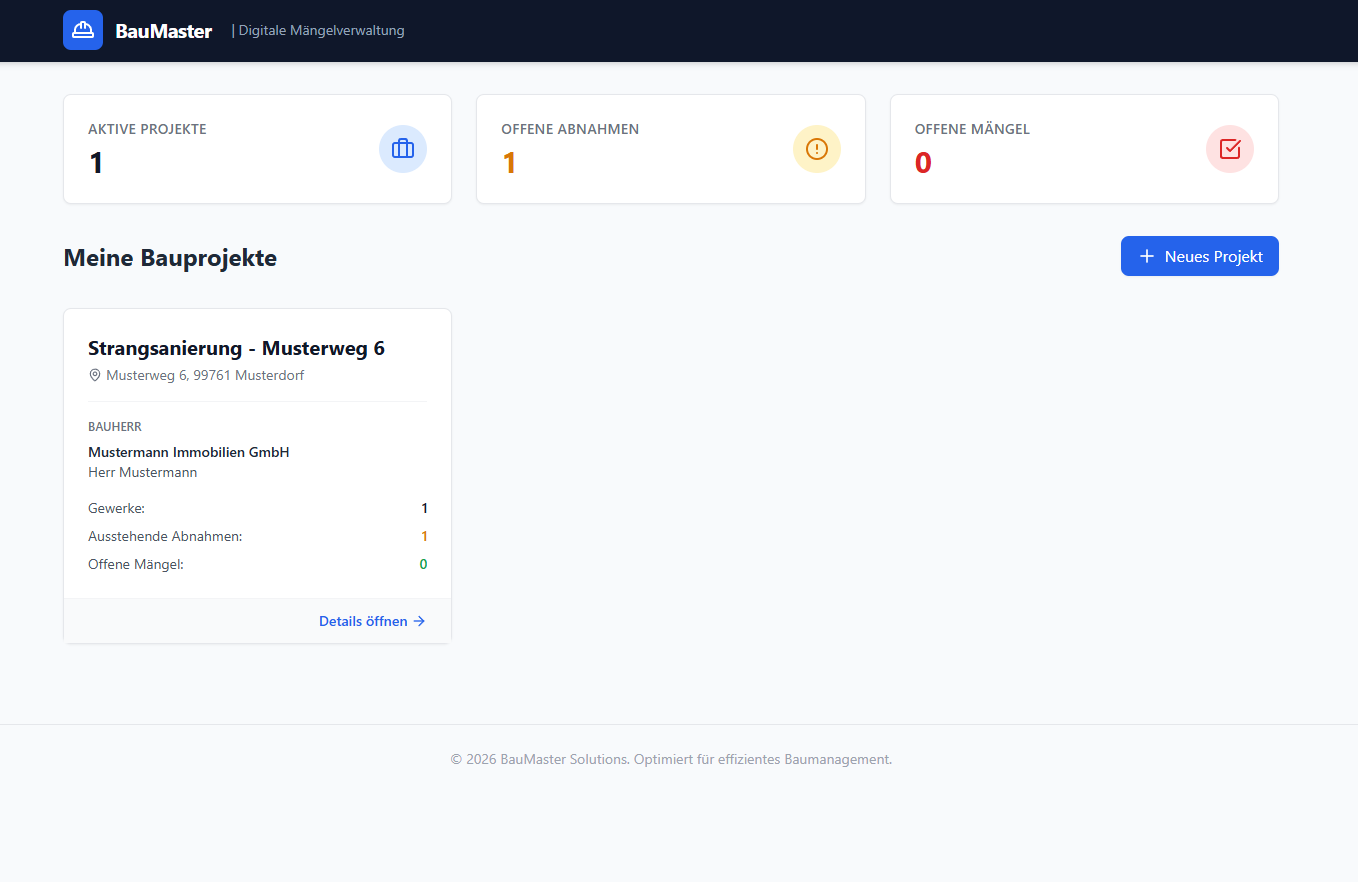This screenshot has height=882, width=1358.
Task: Click the Offene Mängel label in project card
Action: point(136,564)
